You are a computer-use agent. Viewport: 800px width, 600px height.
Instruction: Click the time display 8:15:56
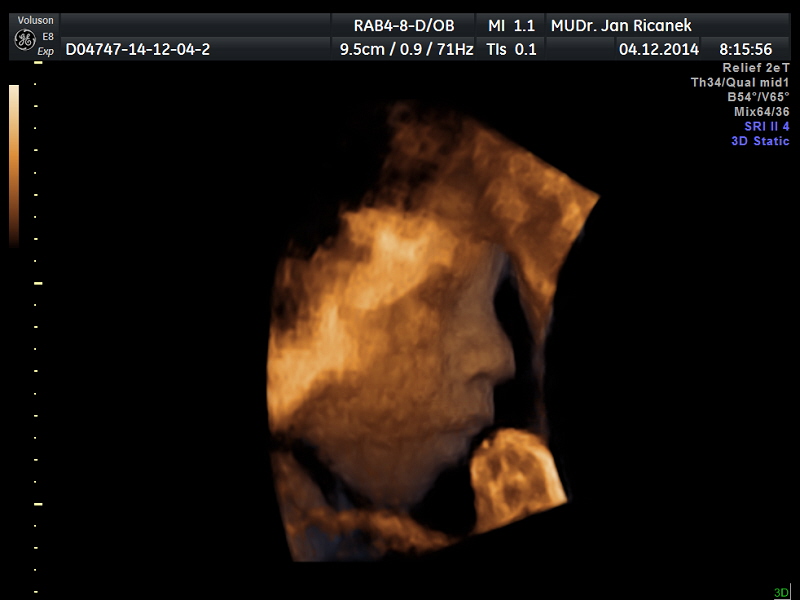click(x=750, y=49)
